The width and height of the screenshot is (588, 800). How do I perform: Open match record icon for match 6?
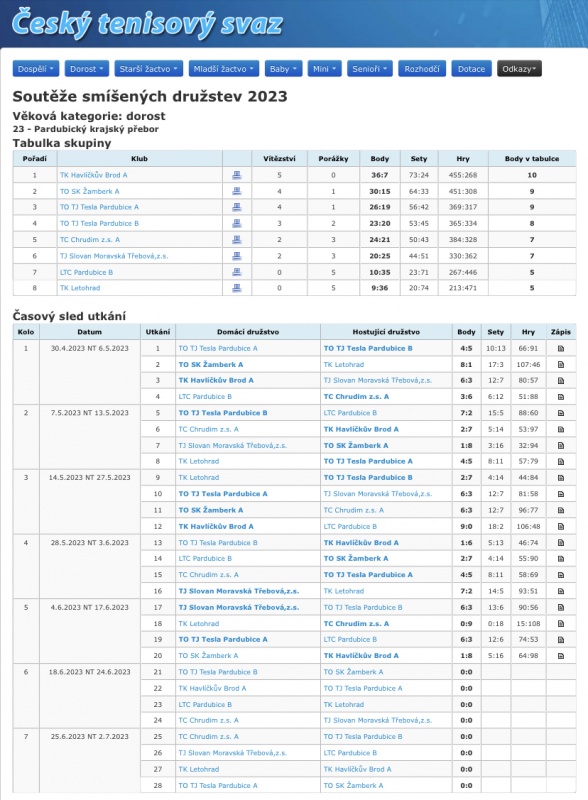pyautogui.click(x=560, y=430)
